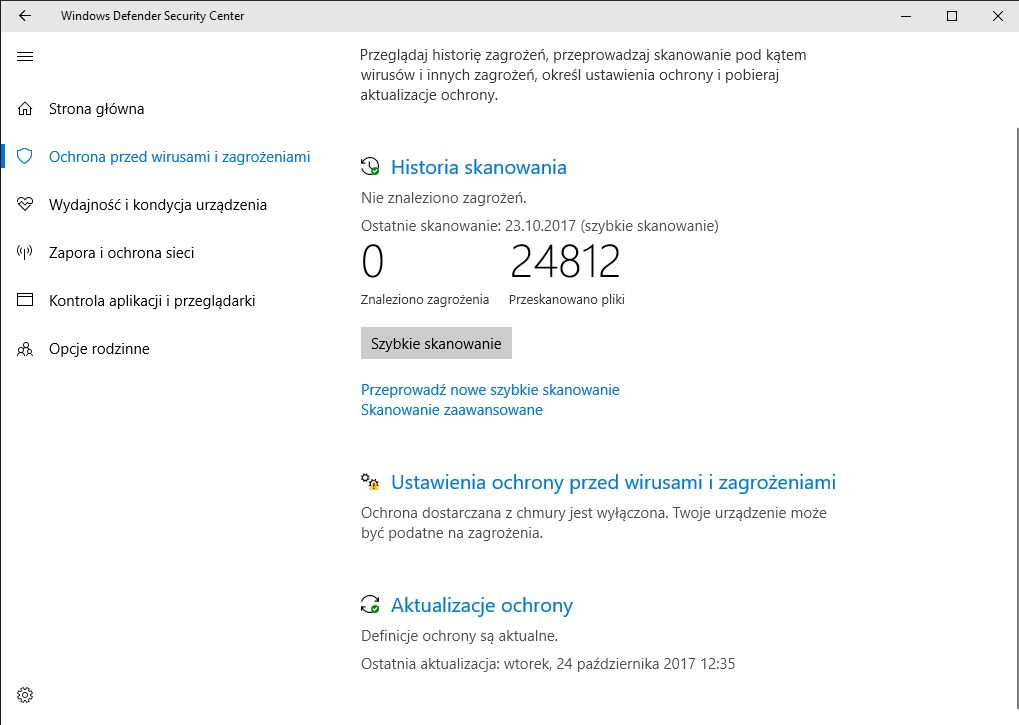The height and width of the screenshot is (725, 1019).
Task: Click the Ostatnia aktualizacja date text
Action: tap(548, 664)
